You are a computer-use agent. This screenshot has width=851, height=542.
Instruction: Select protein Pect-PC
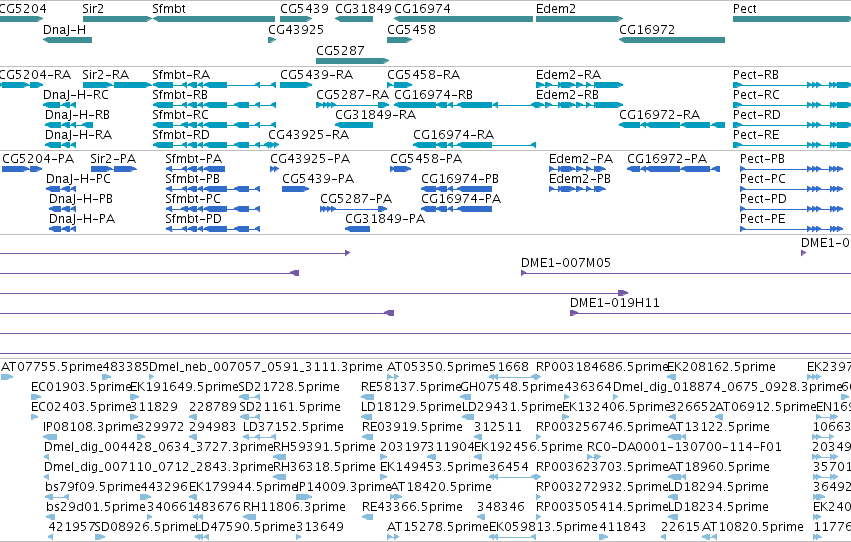pos(763,179)
